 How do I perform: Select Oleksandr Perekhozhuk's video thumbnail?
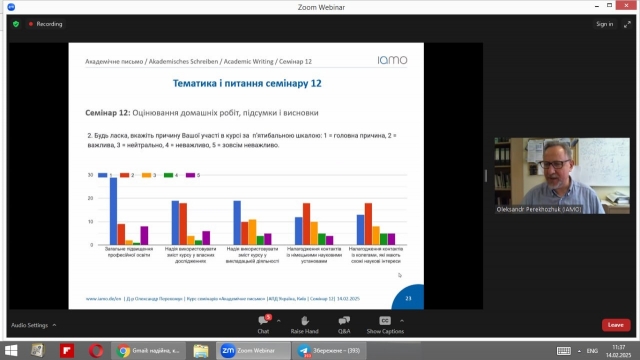pyautogui.click(x=562, y=176)
